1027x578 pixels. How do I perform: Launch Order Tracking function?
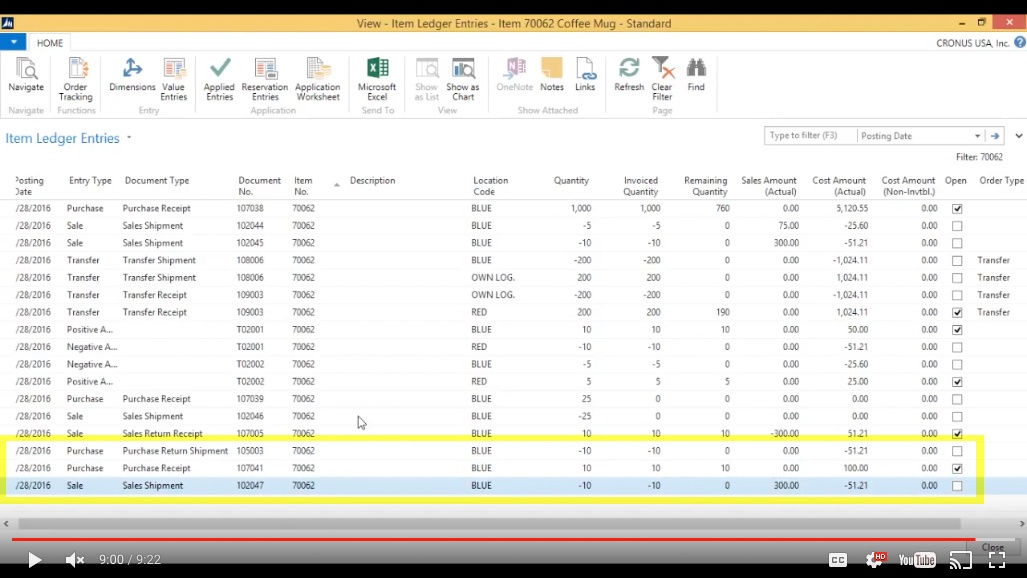[x=75, y=79]
